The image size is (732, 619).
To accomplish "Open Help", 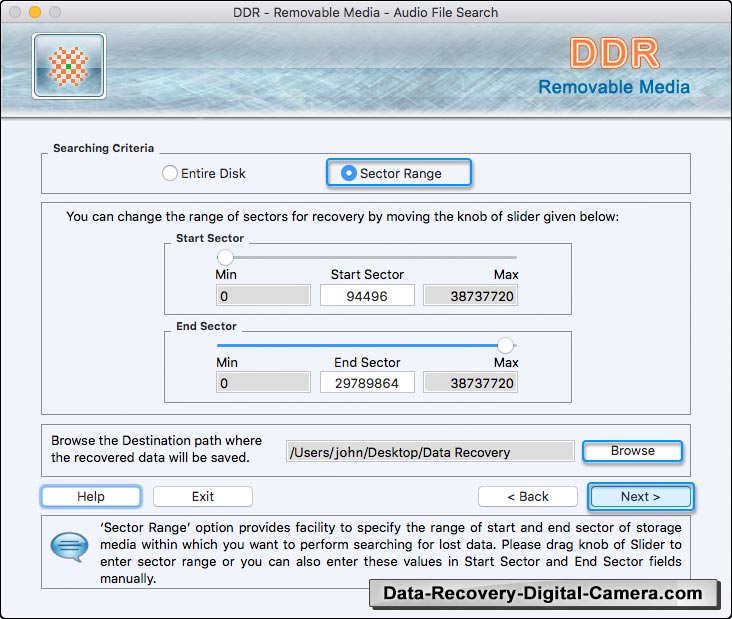I will click(x=91, y=496).
